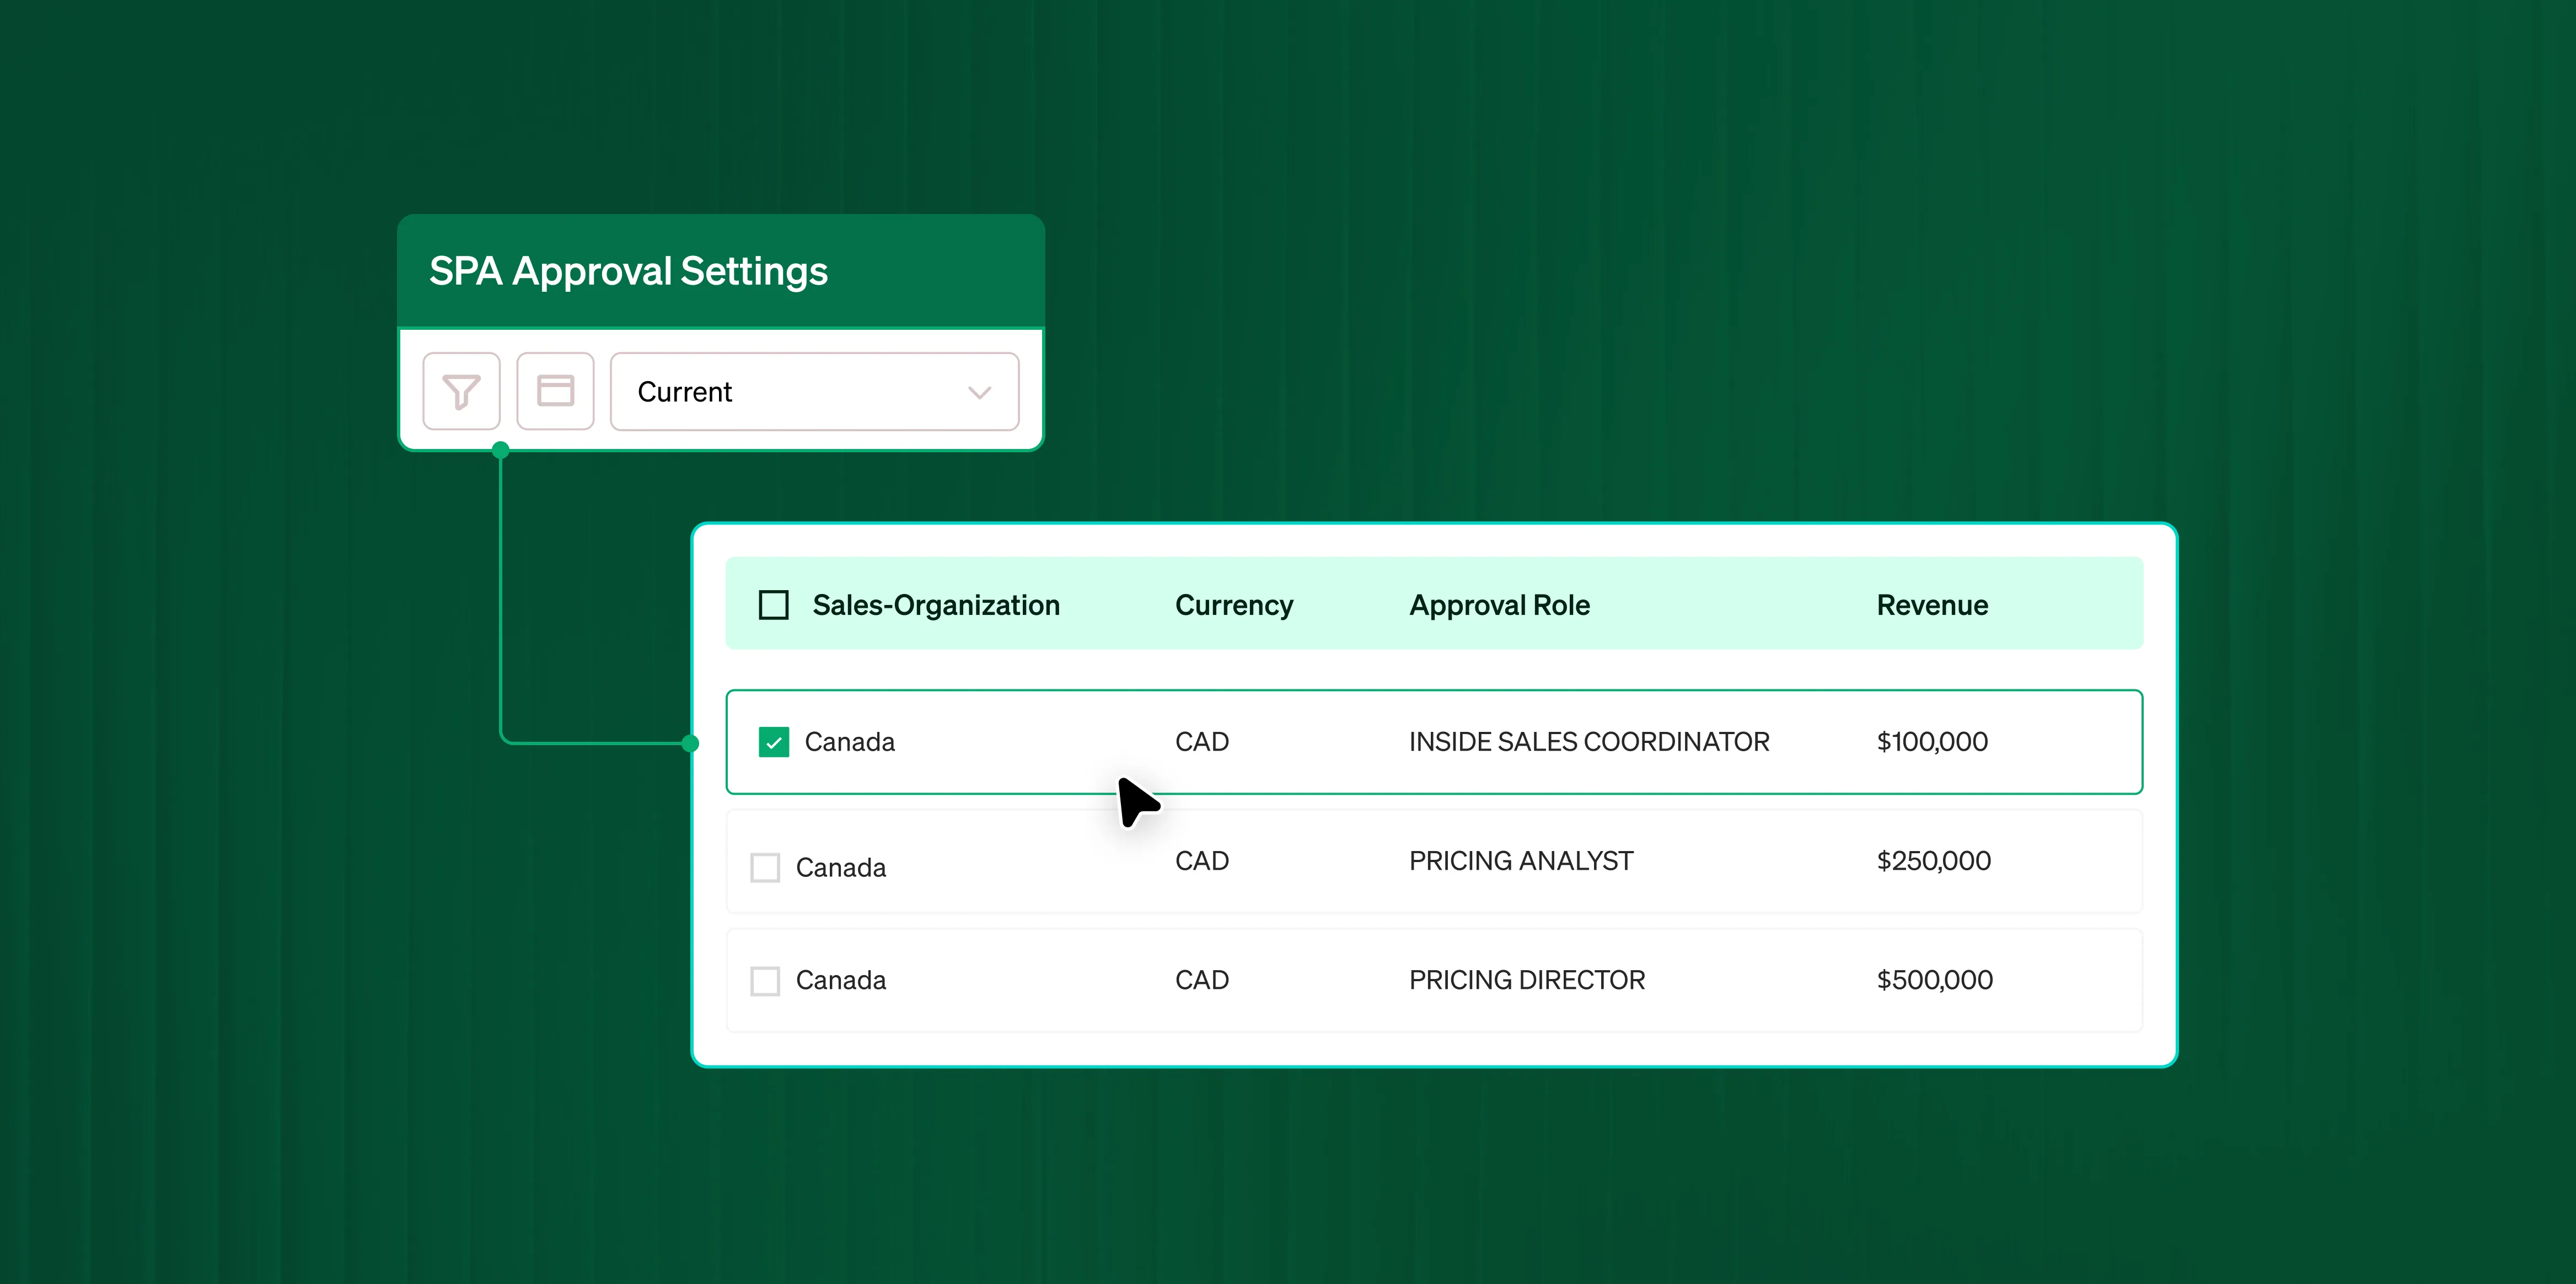Toggle the select-all checkbox in table header
The height and width of the screenshot is (1284, 2576).
773,605
